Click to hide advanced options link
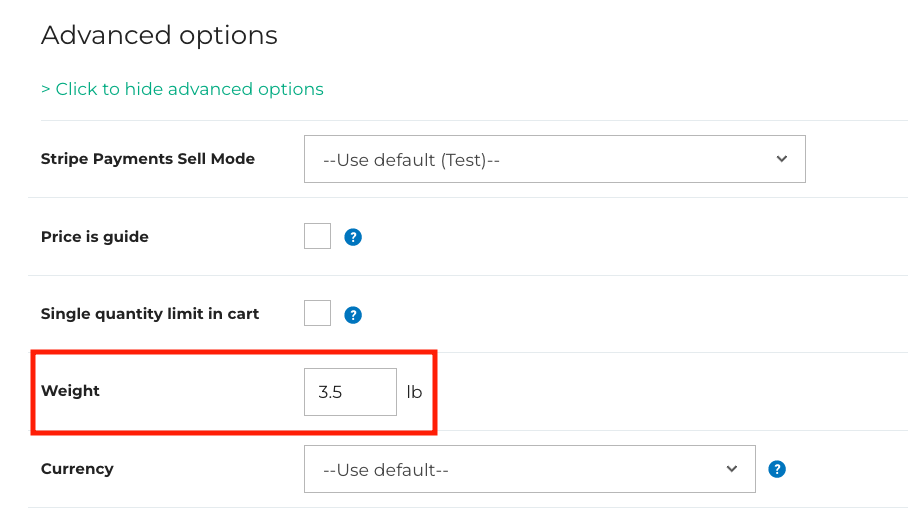908x517 pixels. [189, 89]
